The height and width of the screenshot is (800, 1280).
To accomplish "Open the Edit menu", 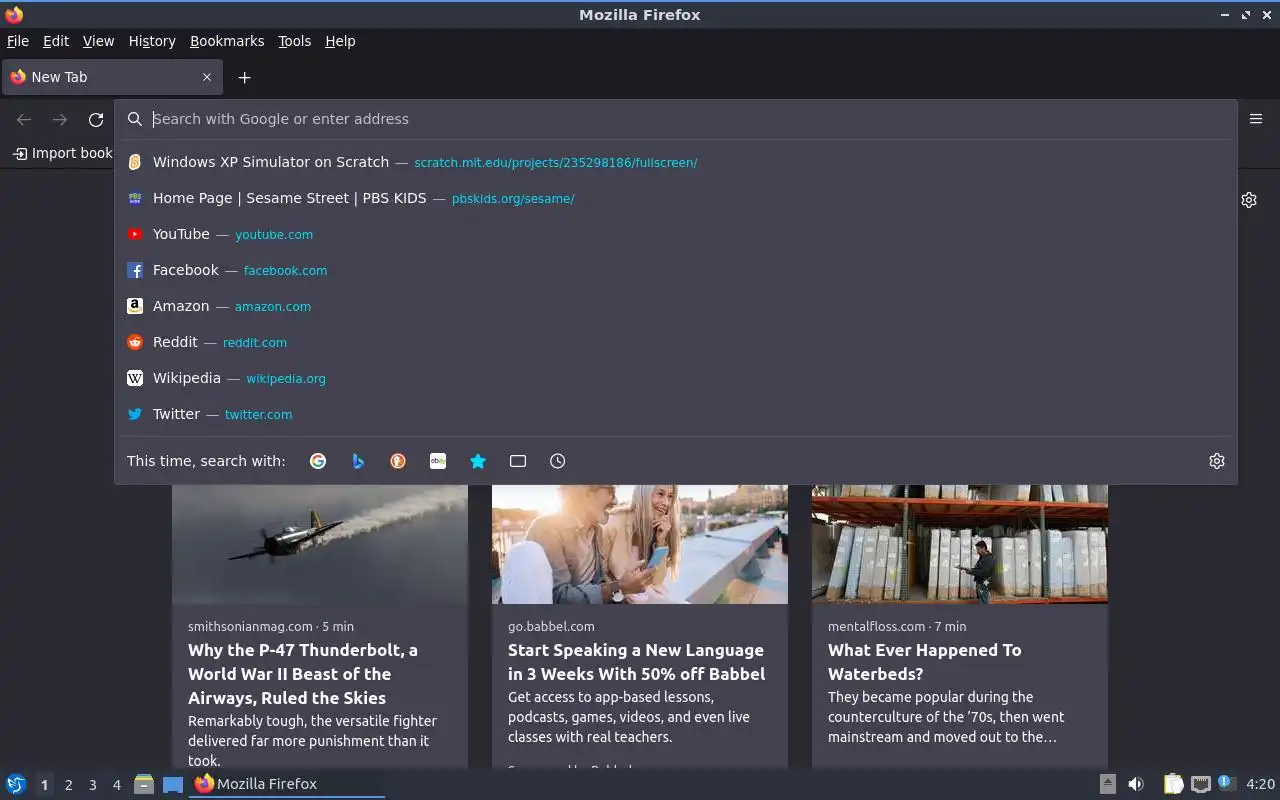I will [56, 41].
